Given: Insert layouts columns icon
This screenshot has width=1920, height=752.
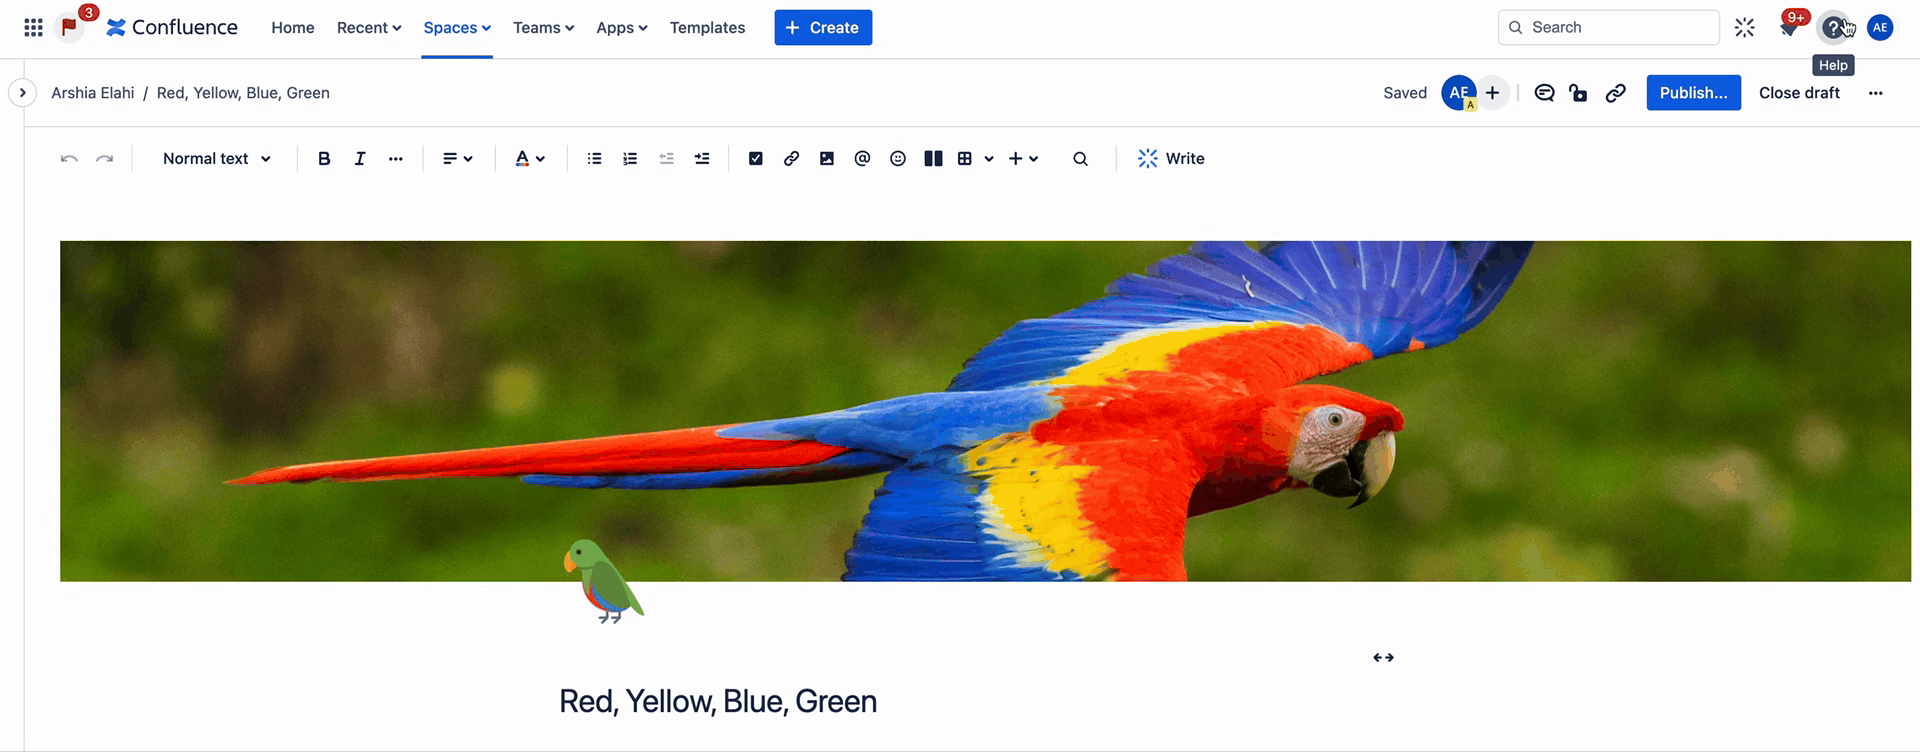Looking at the screenshot, I should (933, 158).
